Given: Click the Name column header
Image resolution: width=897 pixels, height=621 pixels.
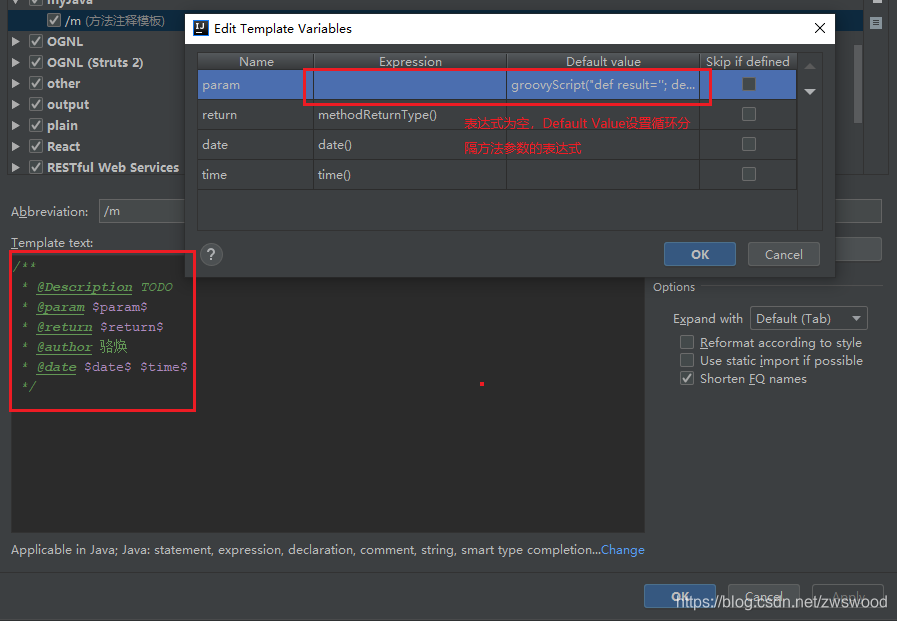Looking at the screenshot, I should coord(256,61).
